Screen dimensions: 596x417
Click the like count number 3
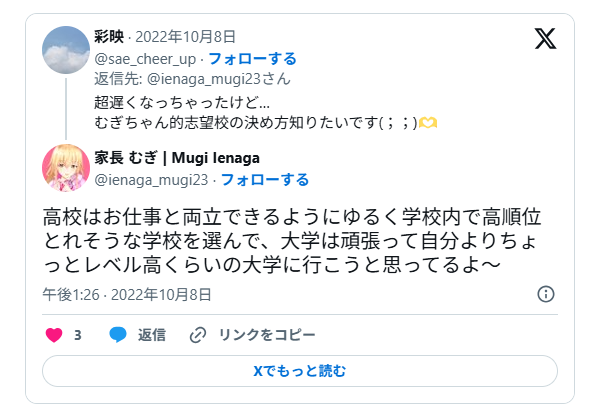(78, 335)
